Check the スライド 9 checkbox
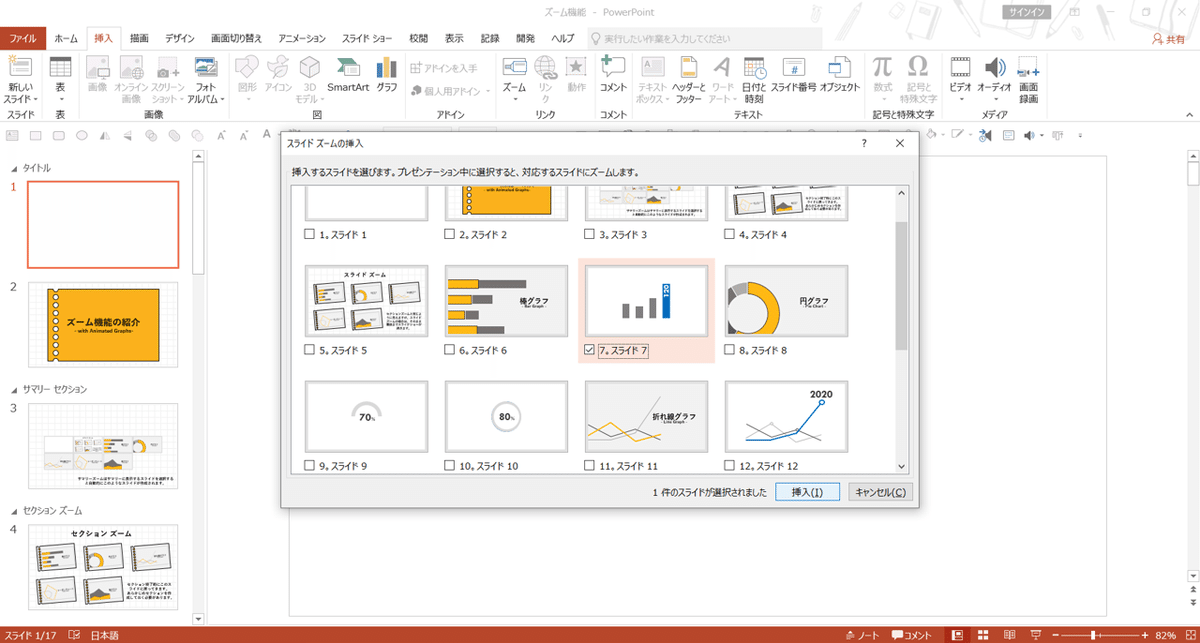 tap(309, 466)
